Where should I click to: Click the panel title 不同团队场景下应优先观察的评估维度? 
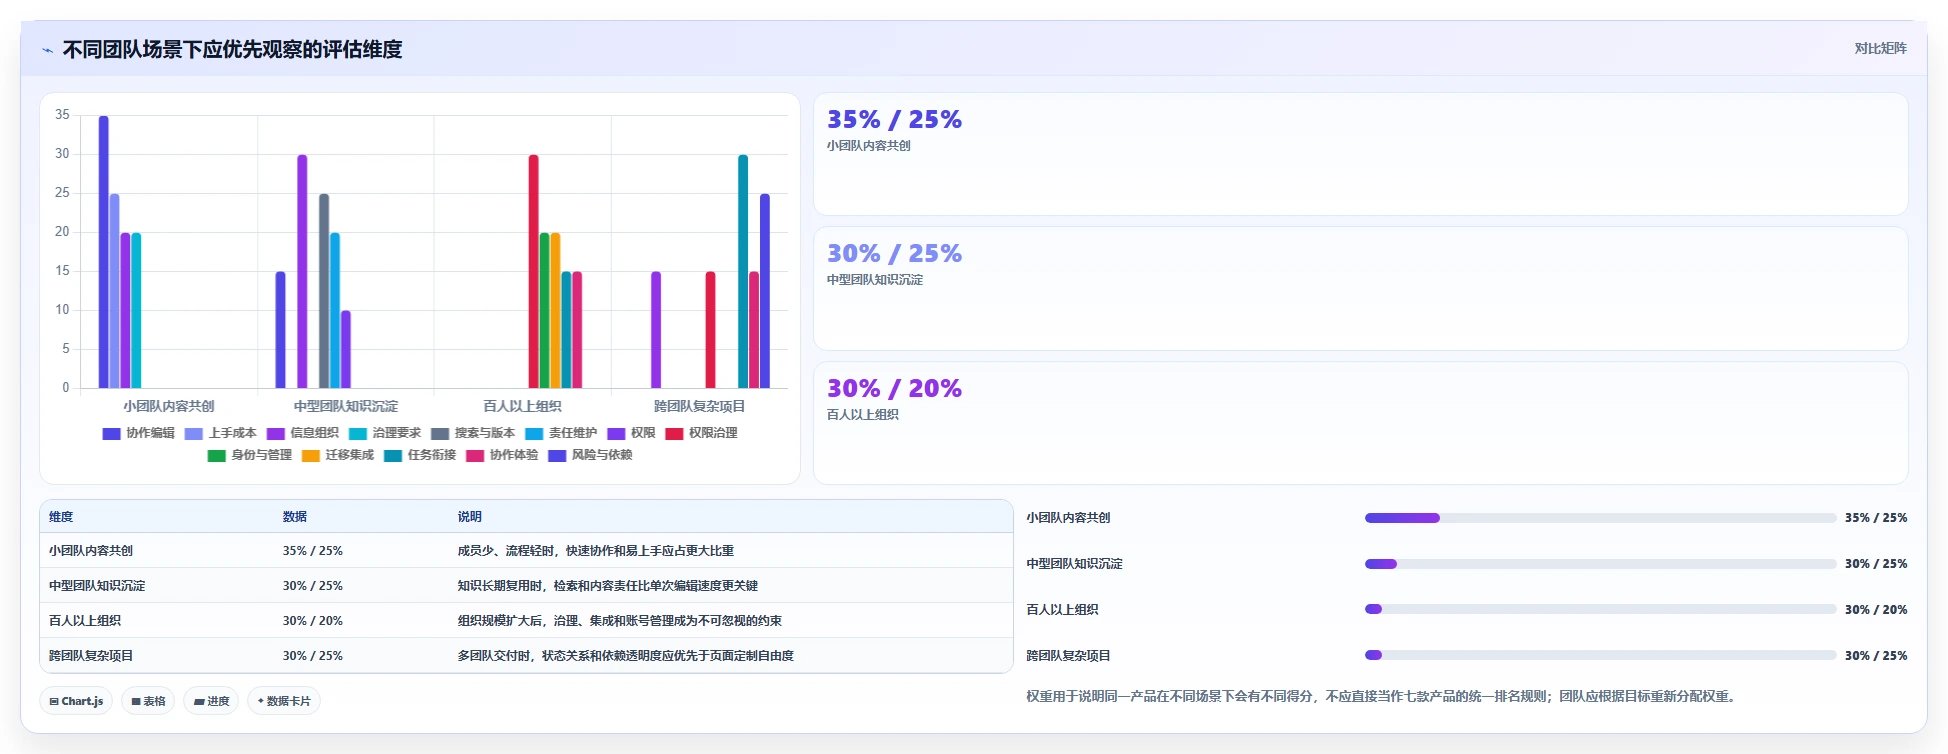[x=233, y=49]
